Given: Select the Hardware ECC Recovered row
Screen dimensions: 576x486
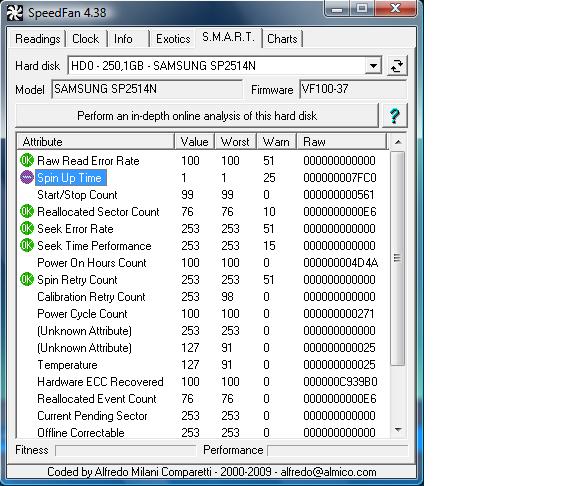Looking at the screenshot, I should coord(203,382).
